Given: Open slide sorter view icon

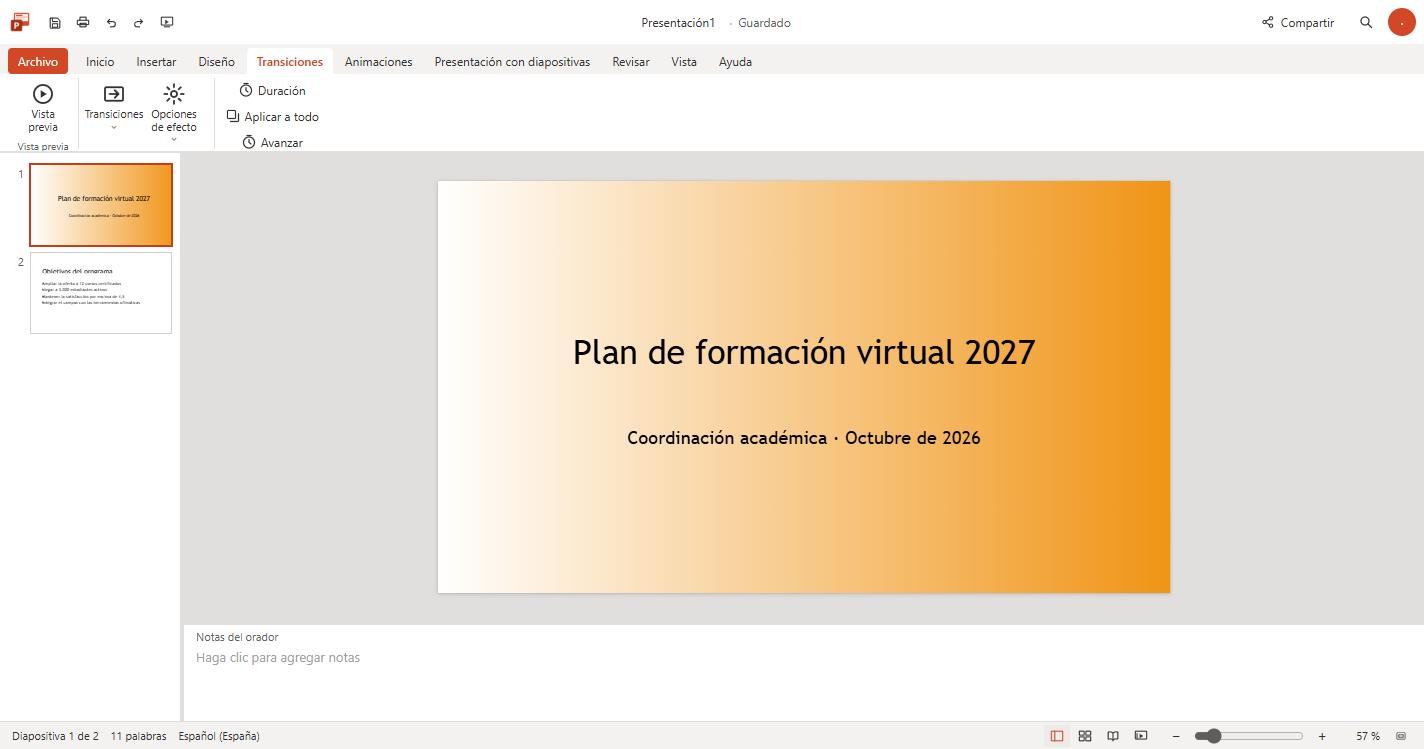Looking at the screenshot, I should [1085, 736].
